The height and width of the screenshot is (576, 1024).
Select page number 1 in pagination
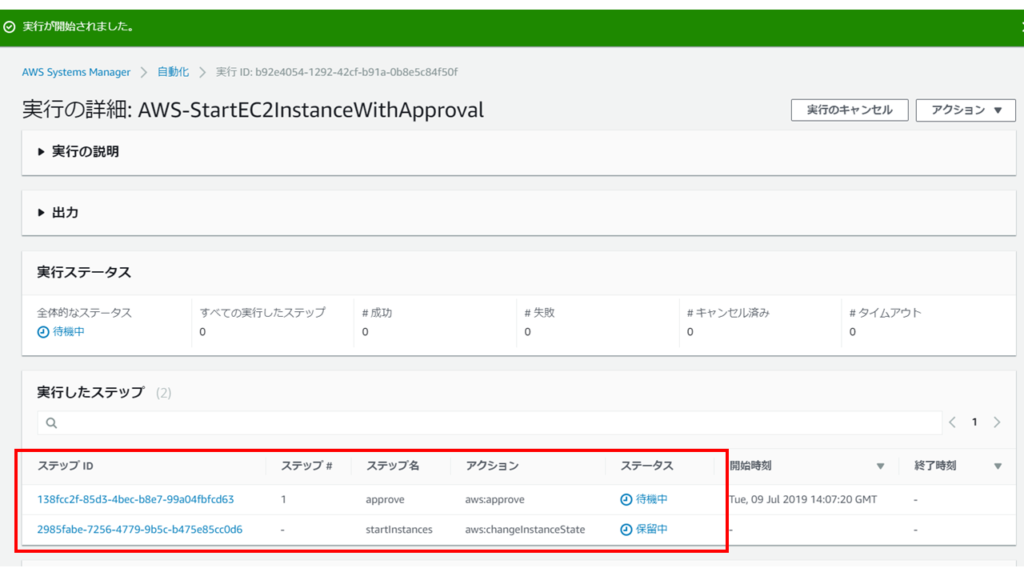(975, 422)
